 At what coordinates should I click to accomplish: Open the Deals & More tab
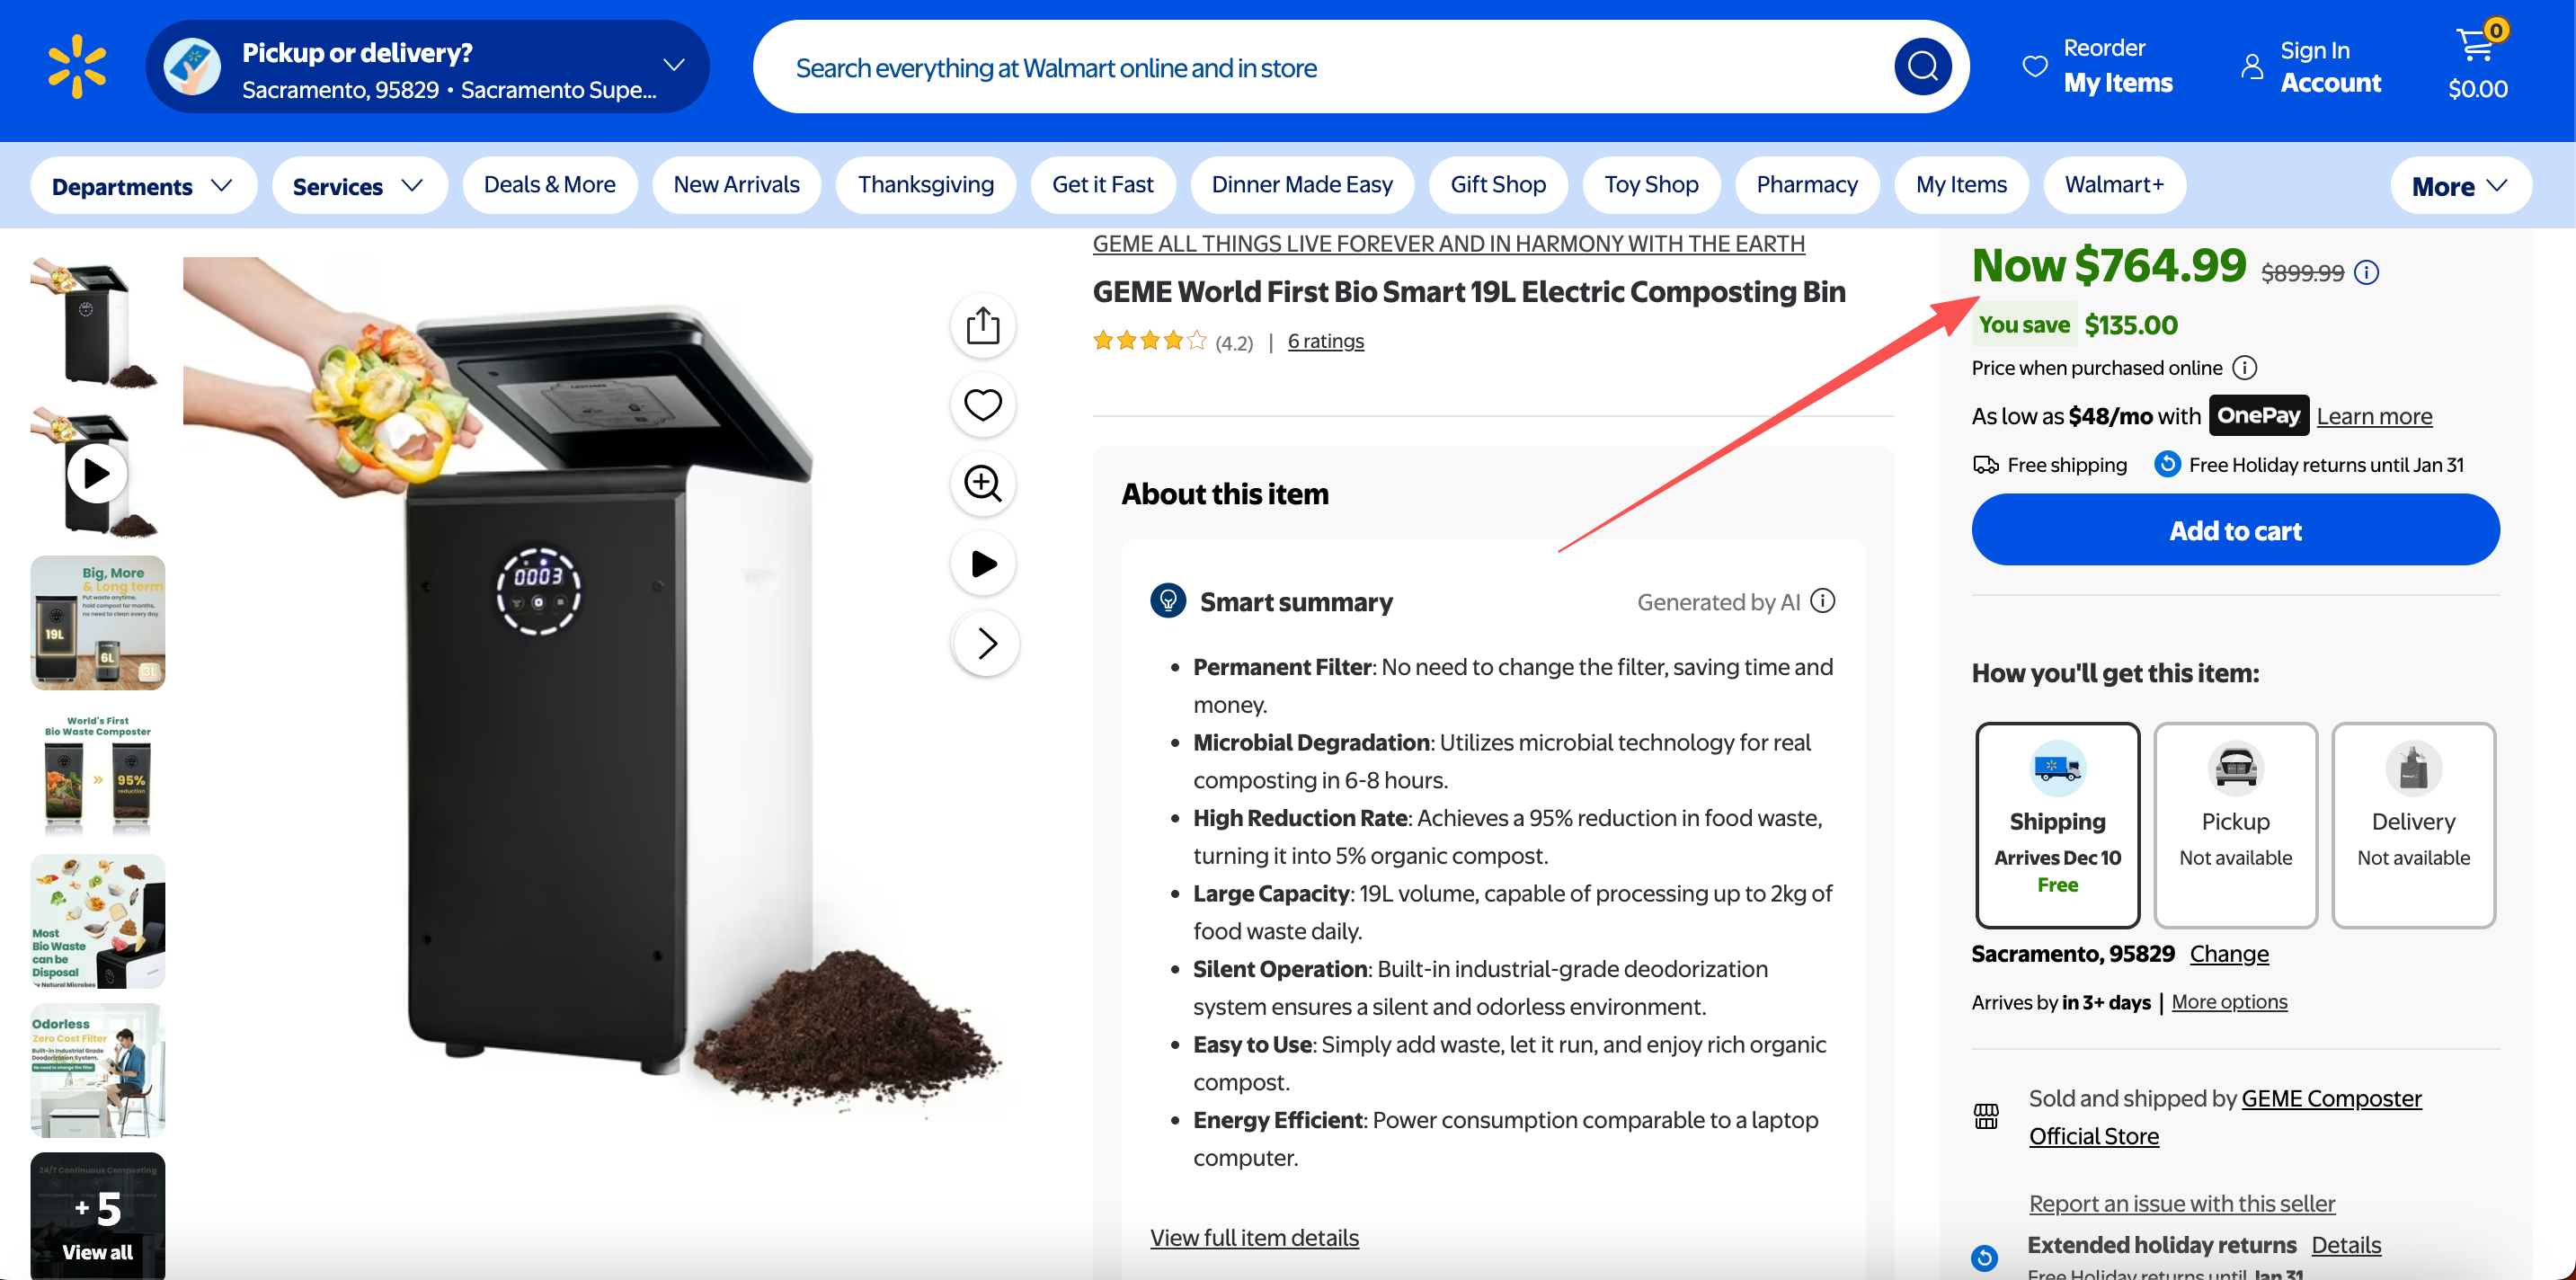point(549,184)
